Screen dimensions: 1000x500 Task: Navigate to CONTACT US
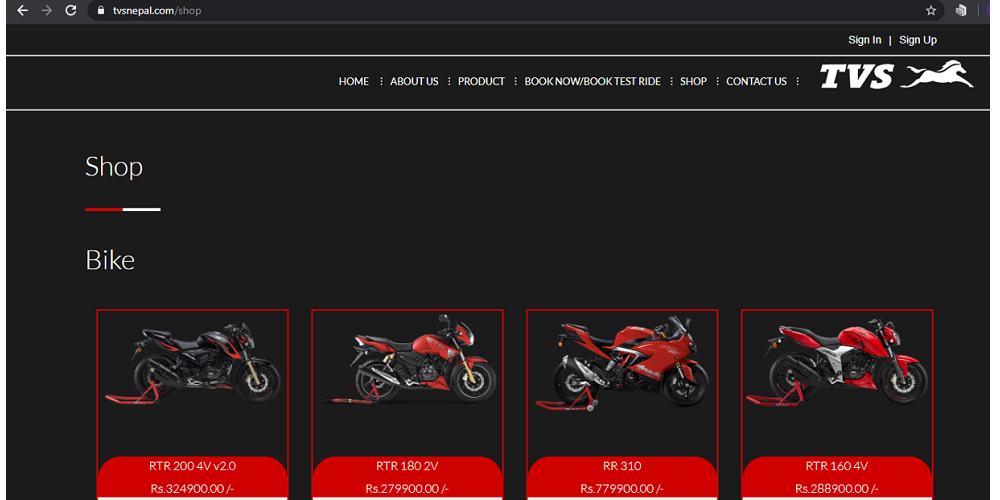pos(756,82)
